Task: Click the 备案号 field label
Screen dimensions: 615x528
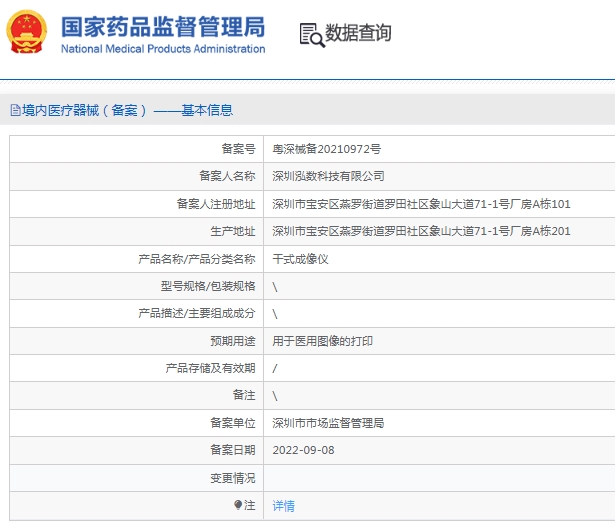Action: (x=238, y=149)
